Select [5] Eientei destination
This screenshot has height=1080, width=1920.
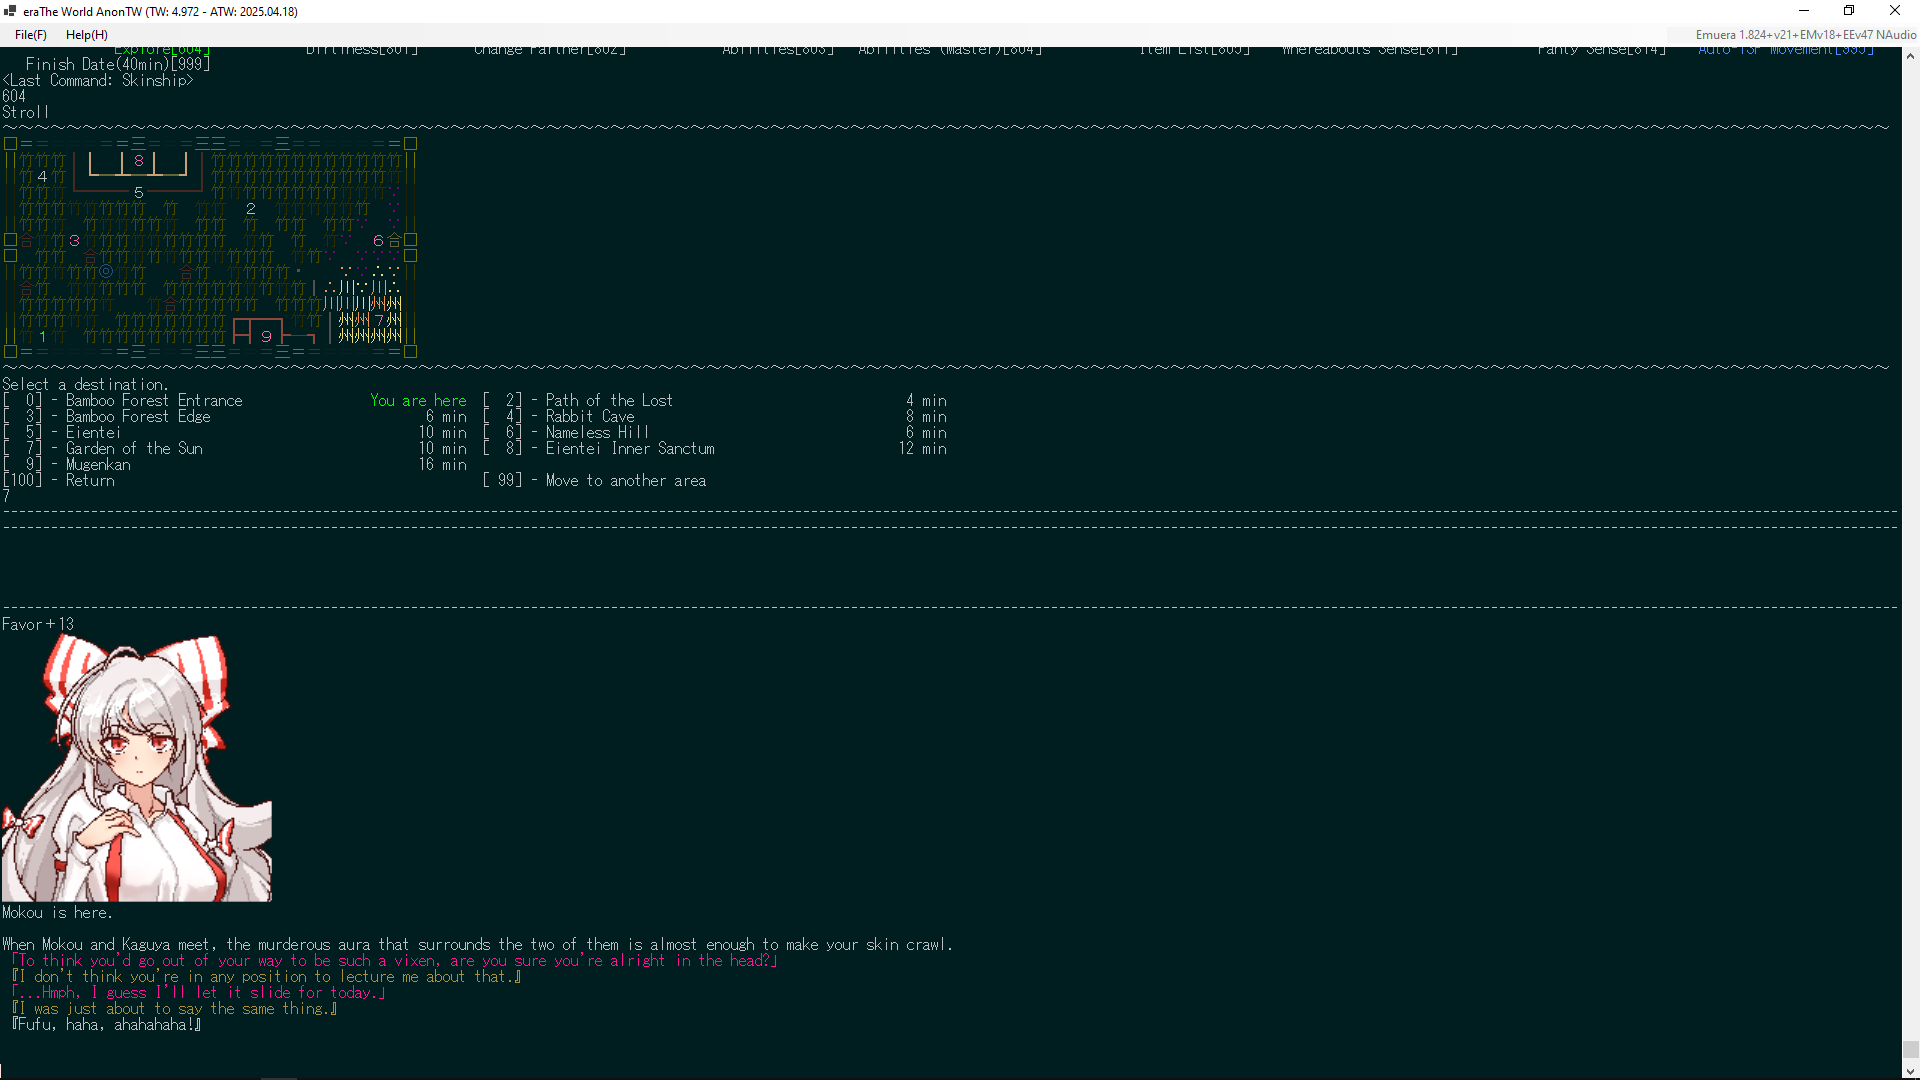92,433
